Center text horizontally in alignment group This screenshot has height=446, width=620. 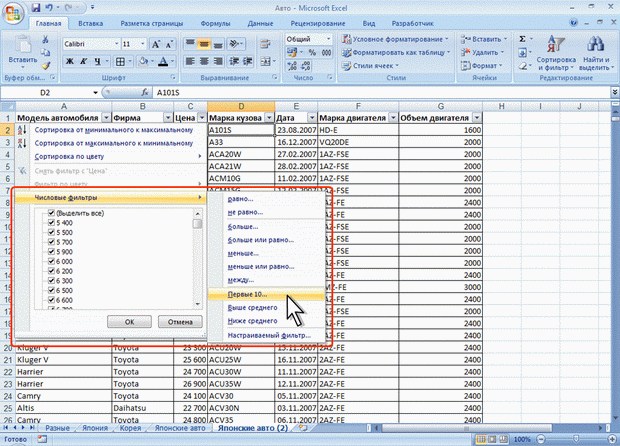tap(204, 61)
